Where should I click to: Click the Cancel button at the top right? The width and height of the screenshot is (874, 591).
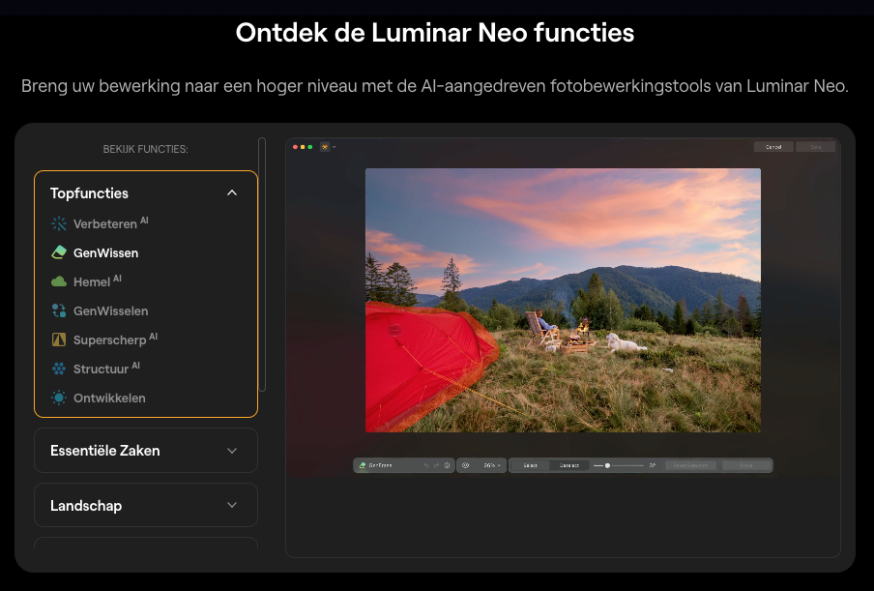tap(773, 146)
